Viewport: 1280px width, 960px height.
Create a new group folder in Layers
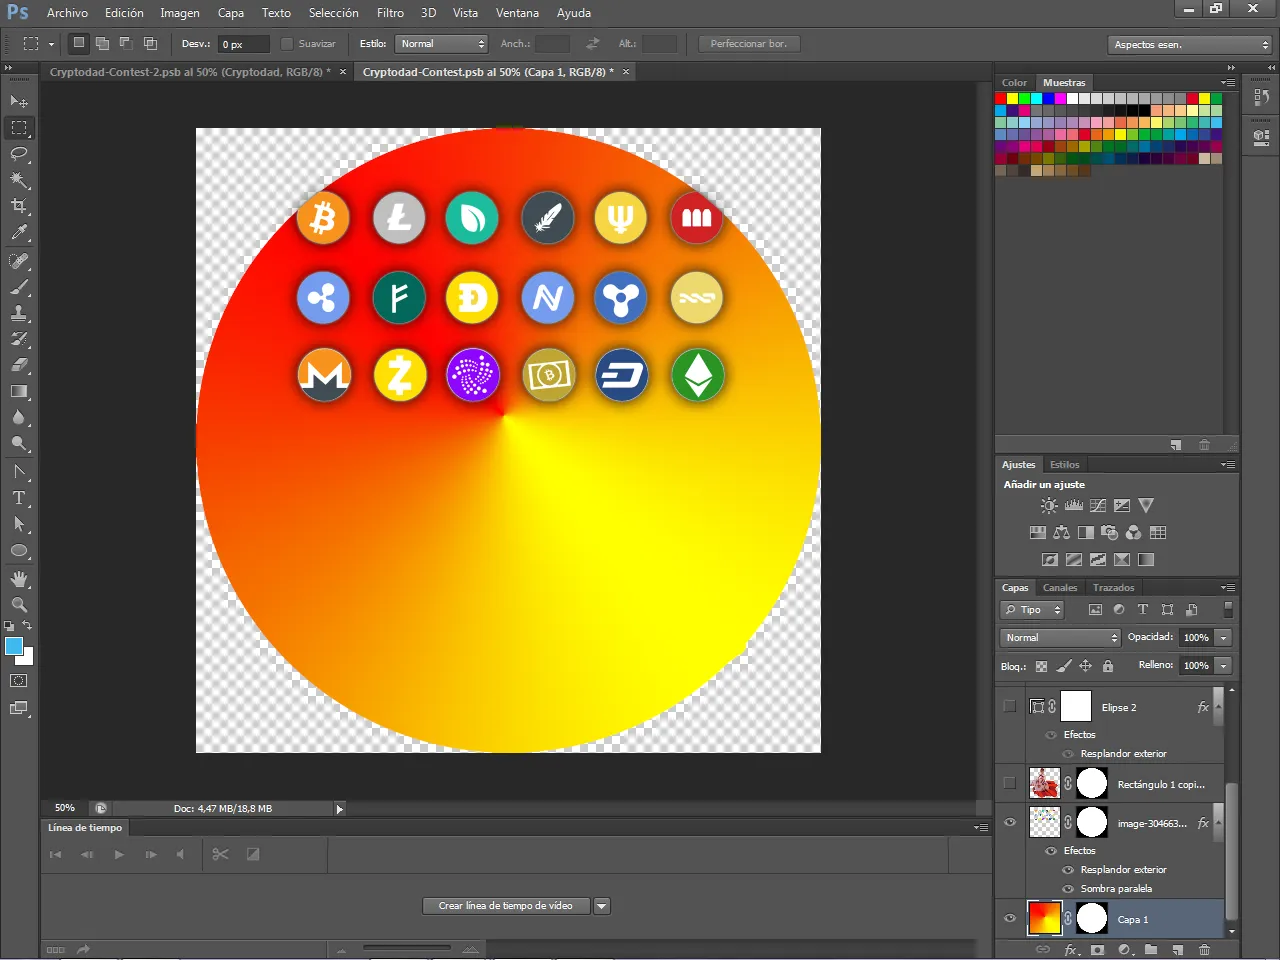coord(1151,950)
